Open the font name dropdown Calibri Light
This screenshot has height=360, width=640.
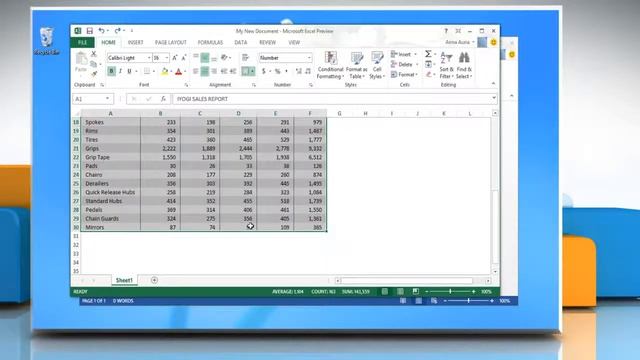[x=149, y=58]
